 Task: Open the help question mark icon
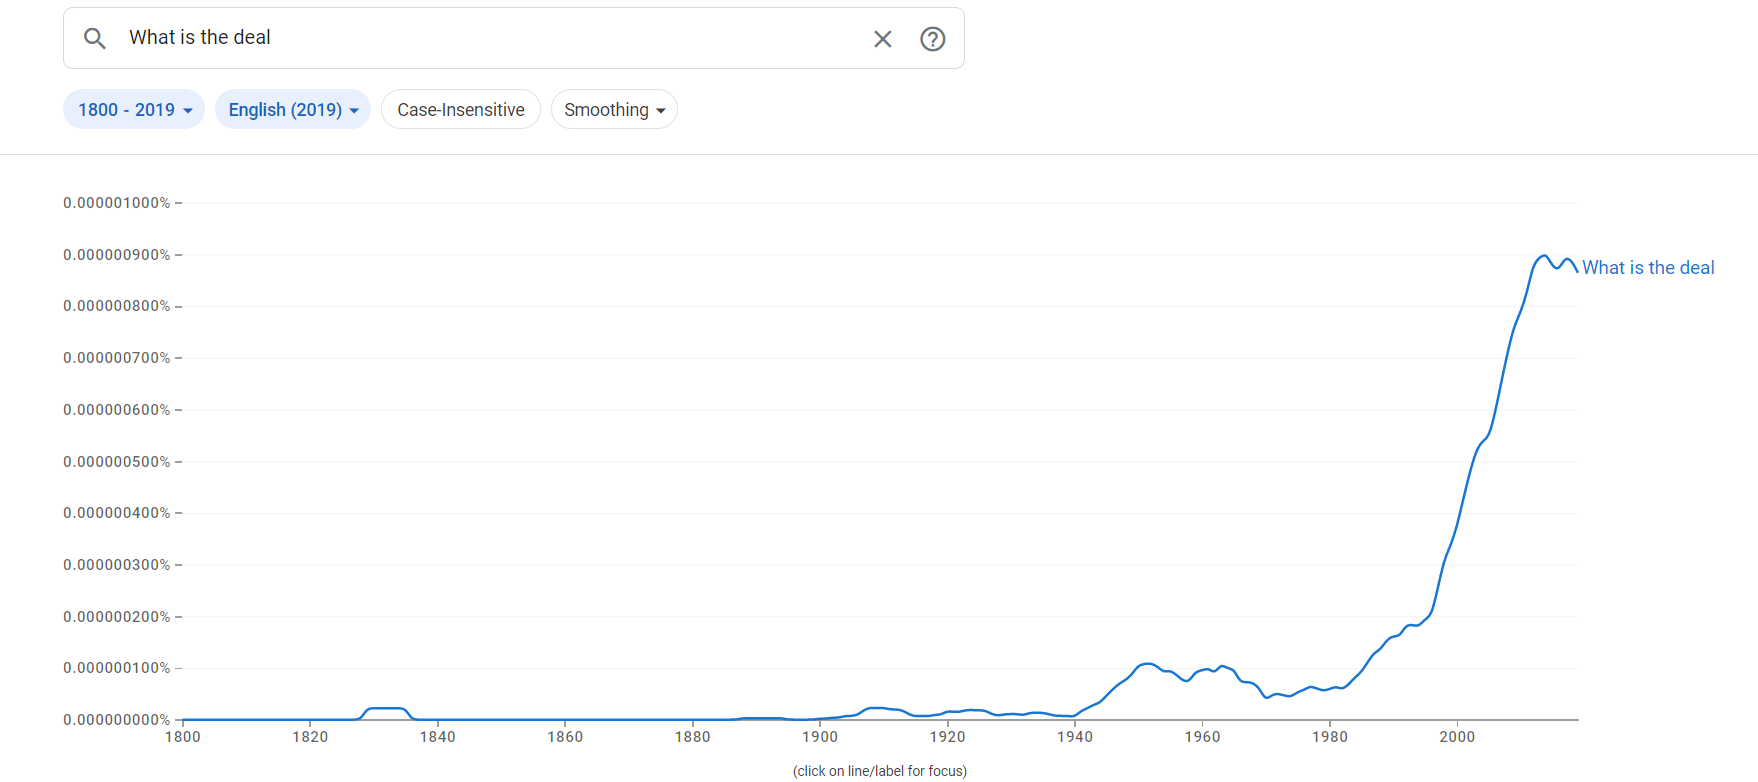click(932, 39)
